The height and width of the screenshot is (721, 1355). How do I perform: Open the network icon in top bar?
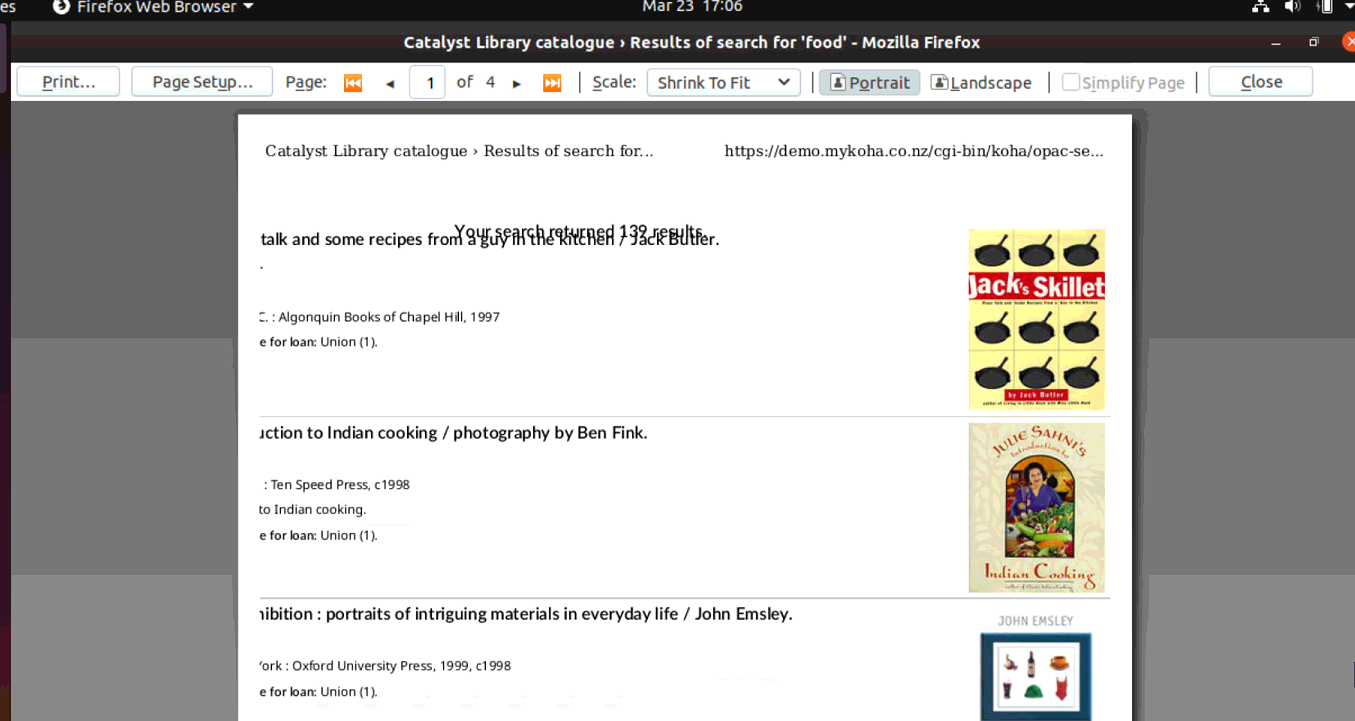coord(1260,7)
